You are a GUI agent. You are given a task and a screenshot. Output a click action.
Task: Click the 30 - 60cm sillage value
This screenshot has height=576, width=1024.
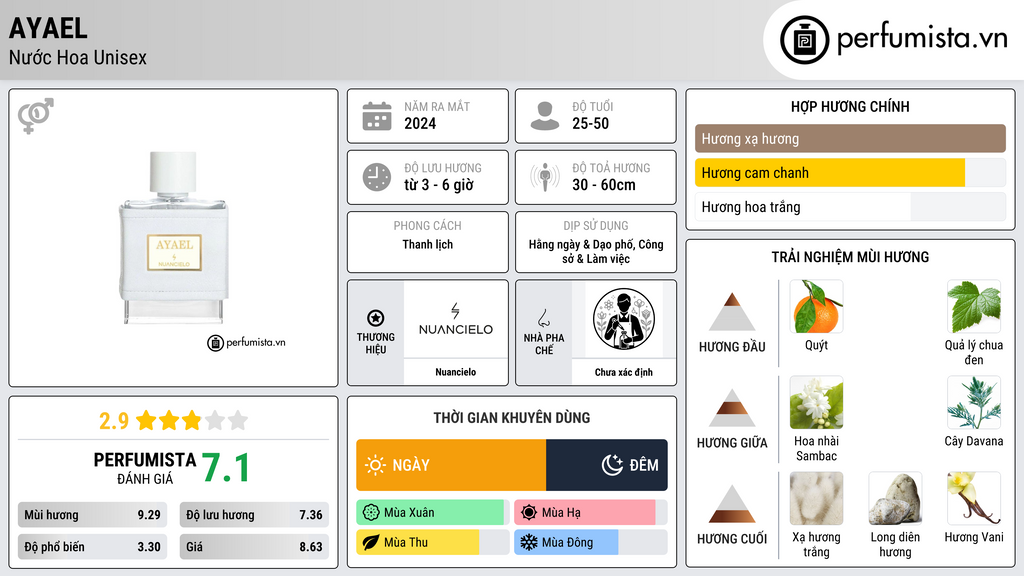pos(603,185)
